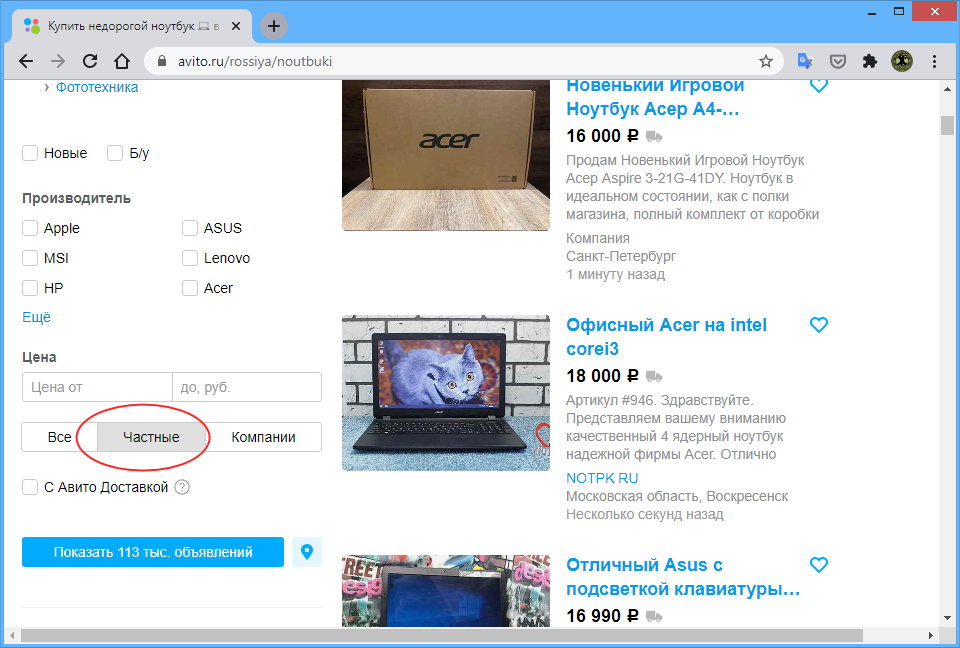The height and width of the screenshot is (648, 960).
Task: Click the map location pin button
Action: [x=307, y=552]
